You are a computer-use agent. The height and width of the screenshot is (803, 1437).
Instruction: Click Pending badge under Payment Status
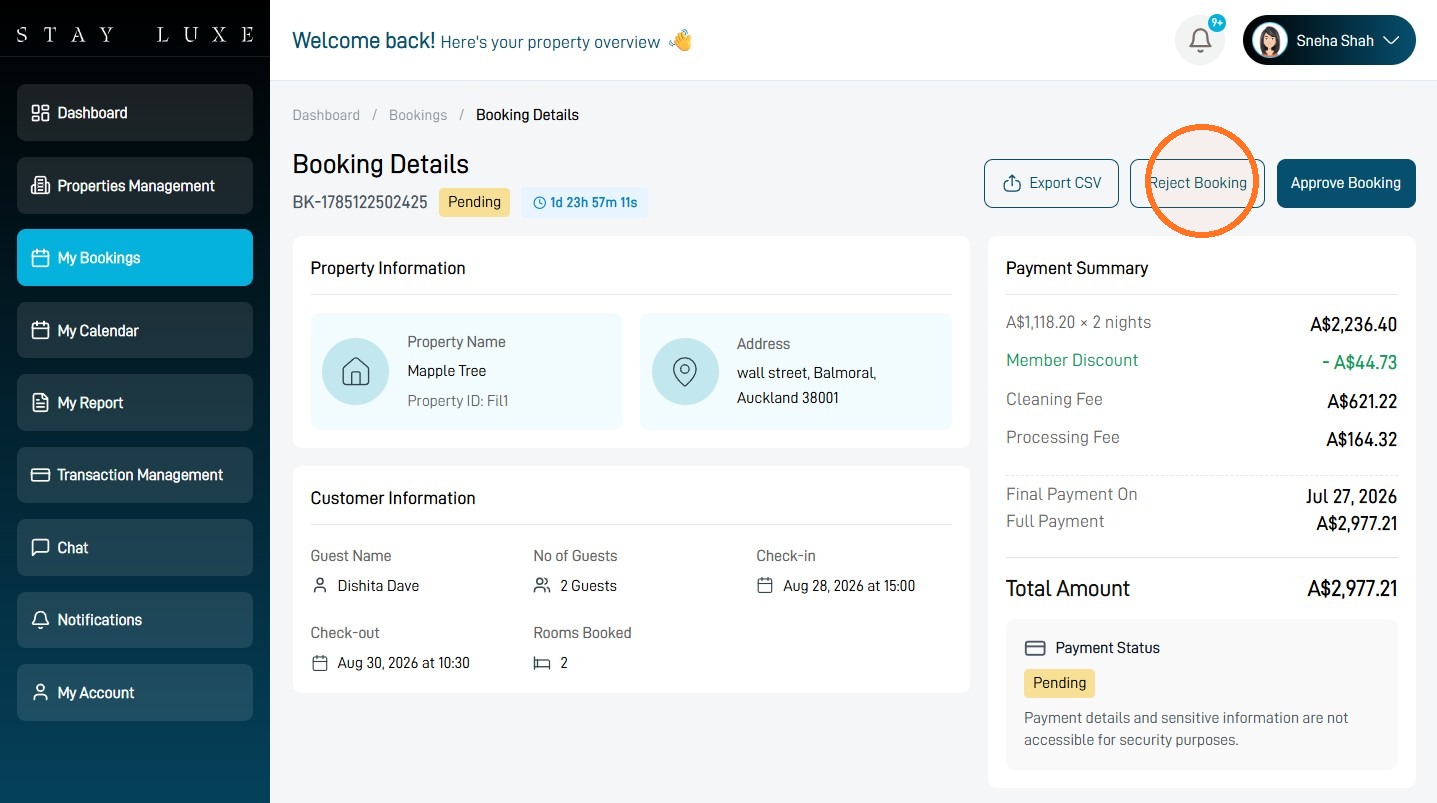1059,683
